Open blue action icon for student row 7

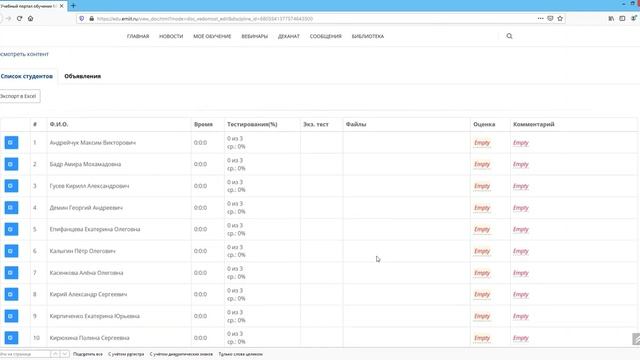[11, 272]
